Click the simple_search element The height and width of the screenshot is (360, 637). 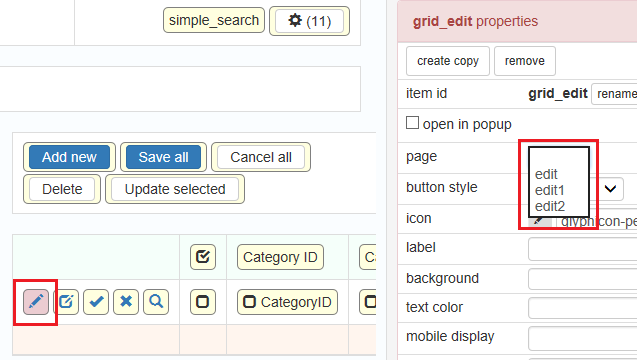(x=214, y=20)
